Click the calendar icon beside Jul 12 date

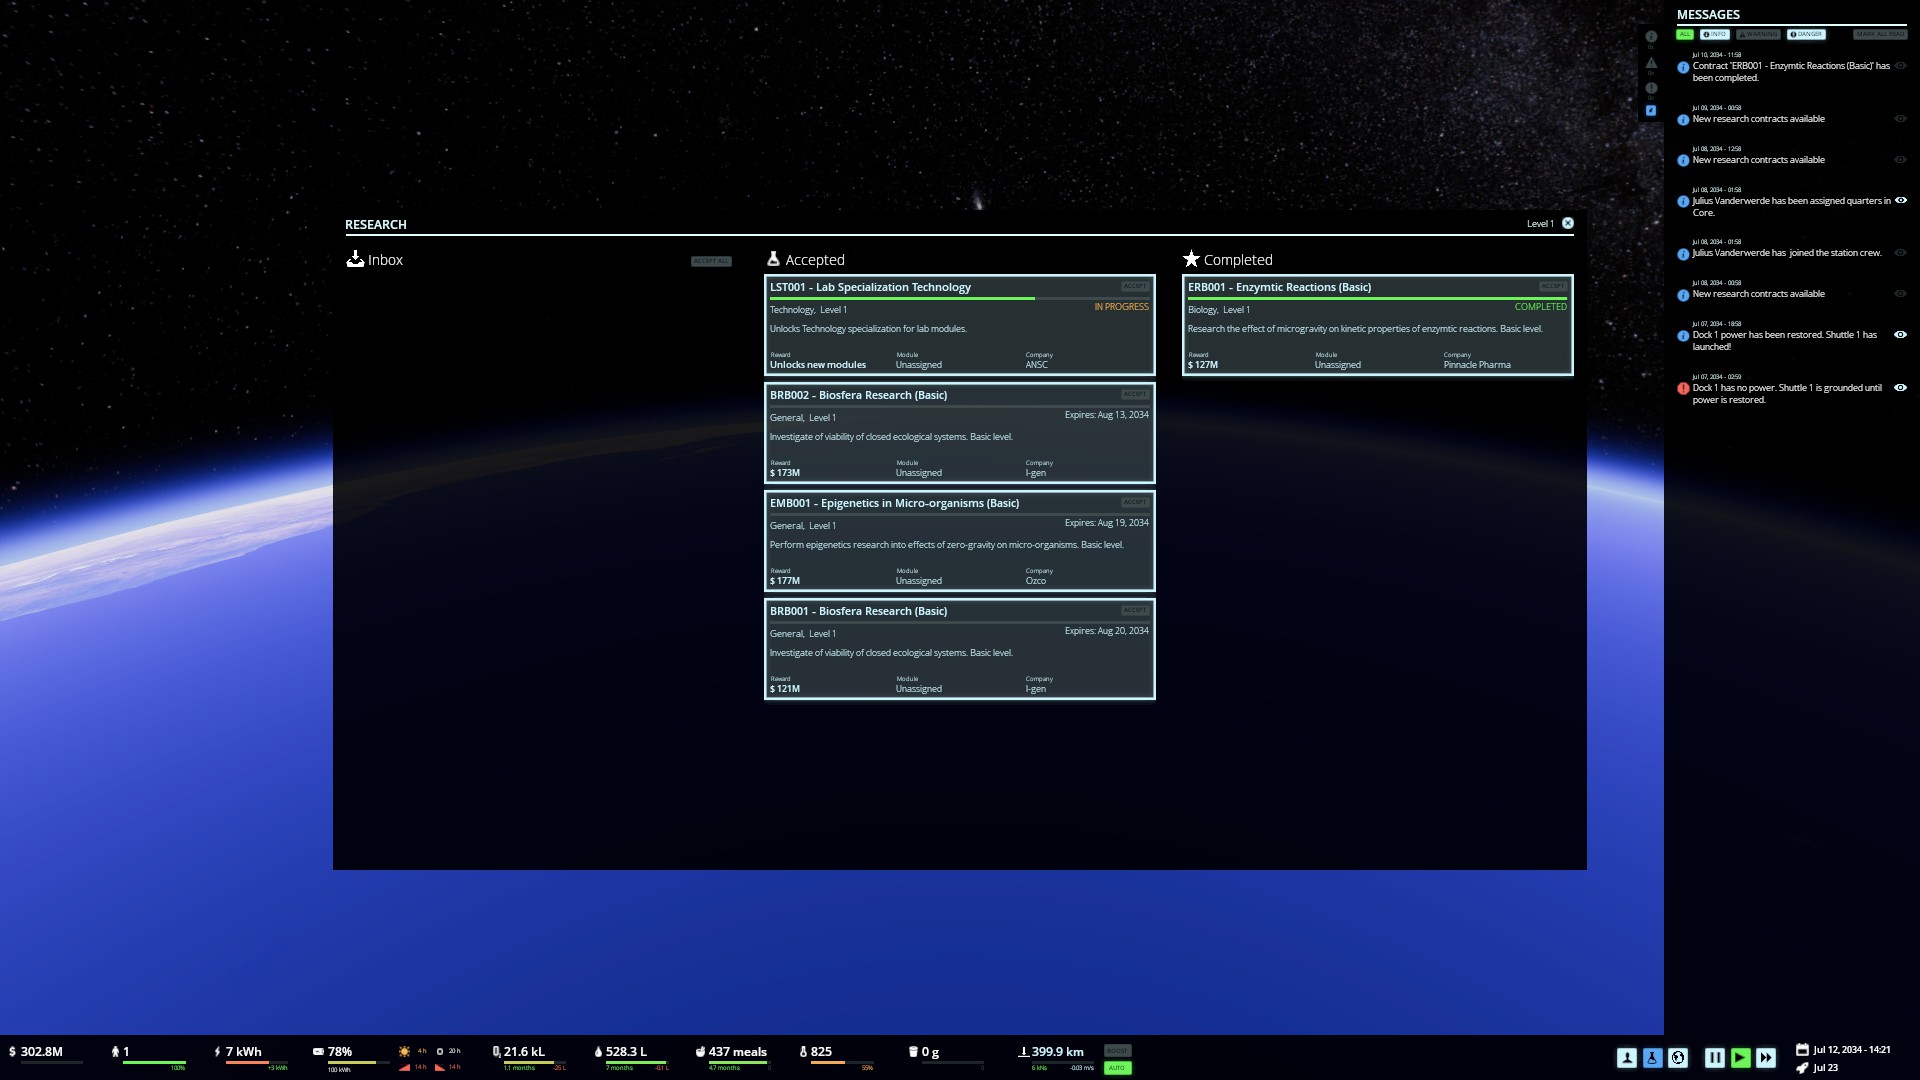click(1803, 1049)
